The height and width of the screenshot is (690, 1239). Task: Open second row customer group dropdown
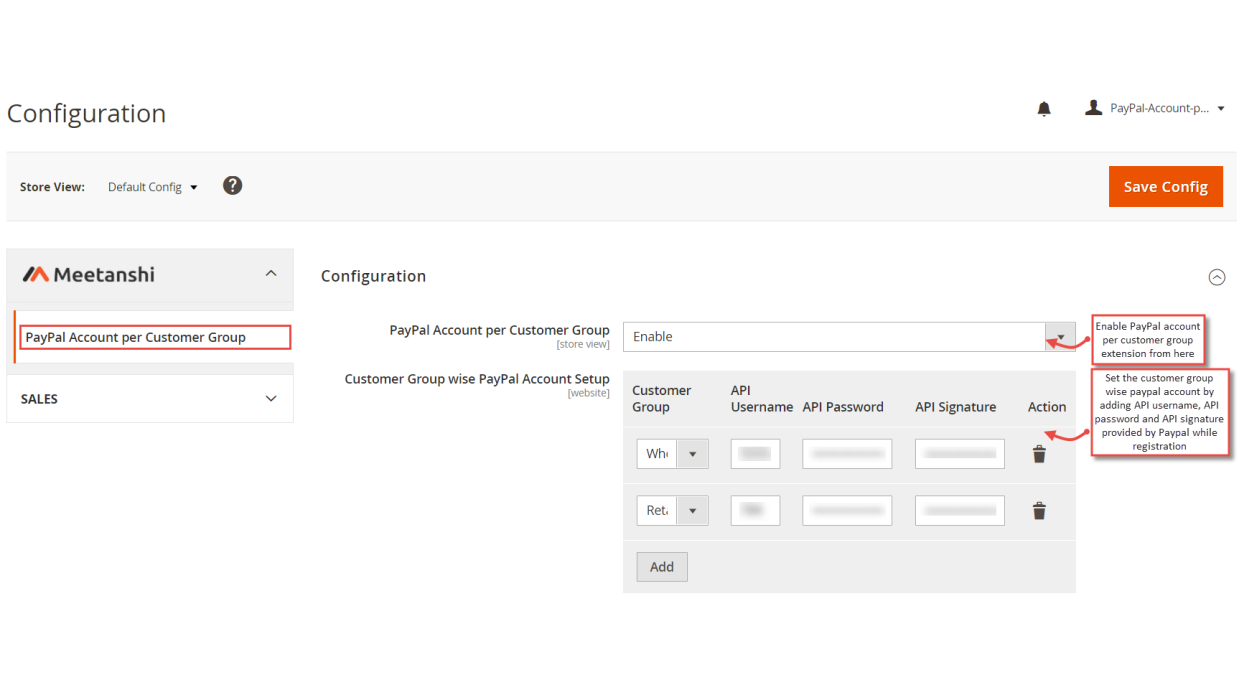click(672, 511)
